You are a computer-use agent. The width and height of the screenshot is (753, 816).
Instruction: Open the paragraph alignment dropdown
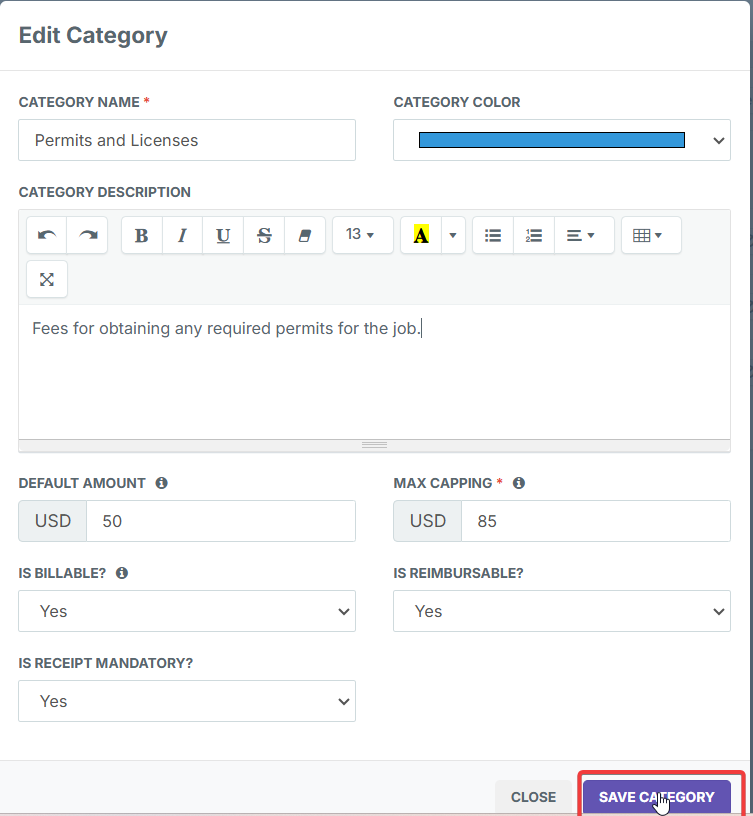[x=581, y=235]
